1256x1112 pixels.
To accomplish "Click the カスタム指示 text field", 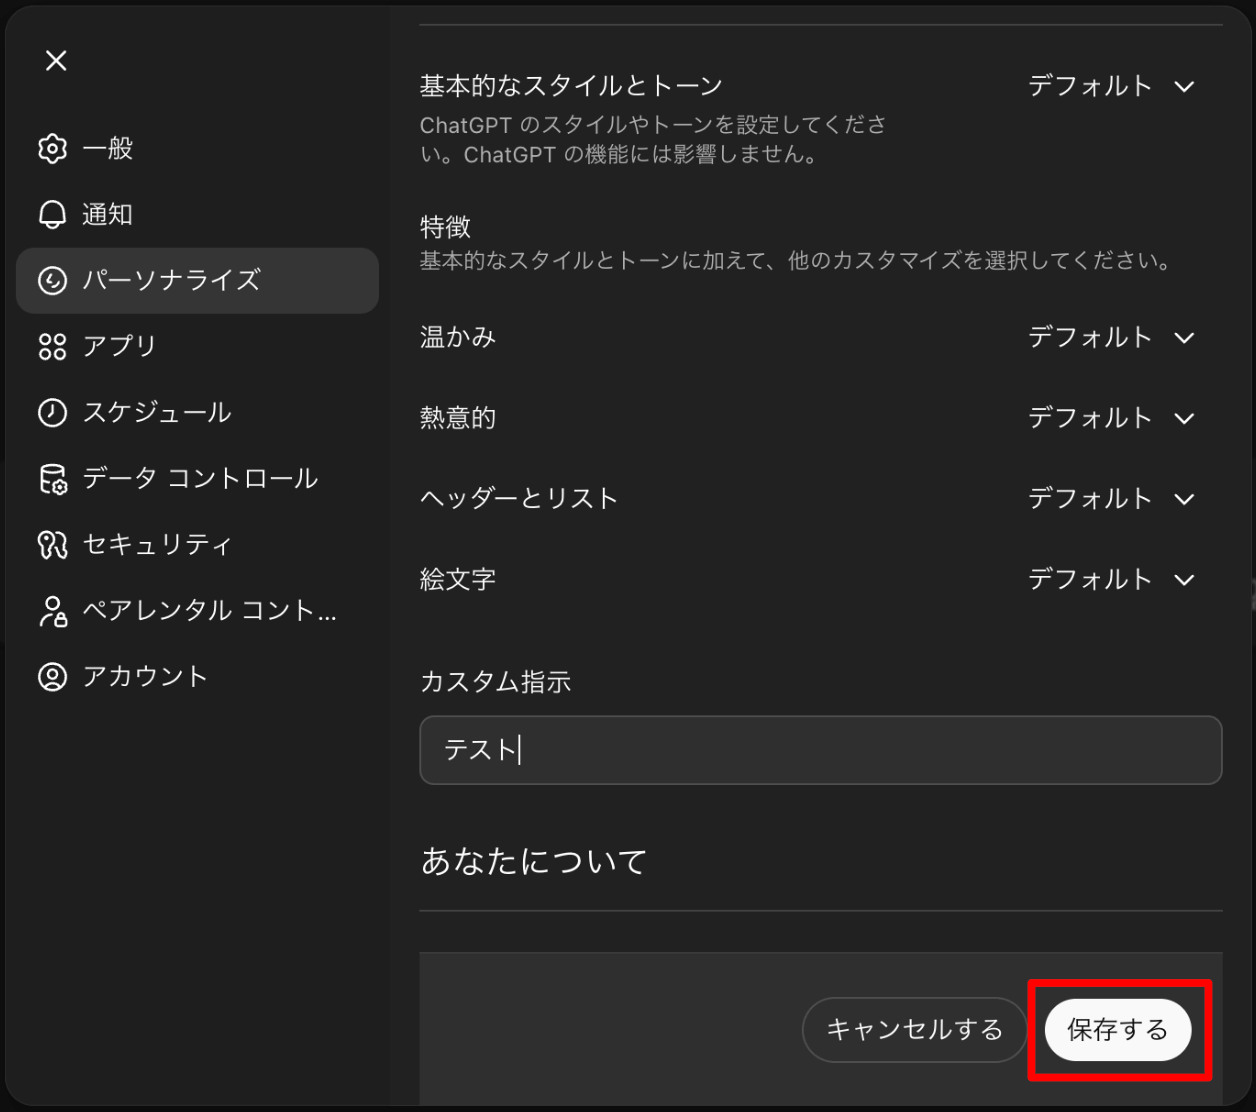I will 820,750.
